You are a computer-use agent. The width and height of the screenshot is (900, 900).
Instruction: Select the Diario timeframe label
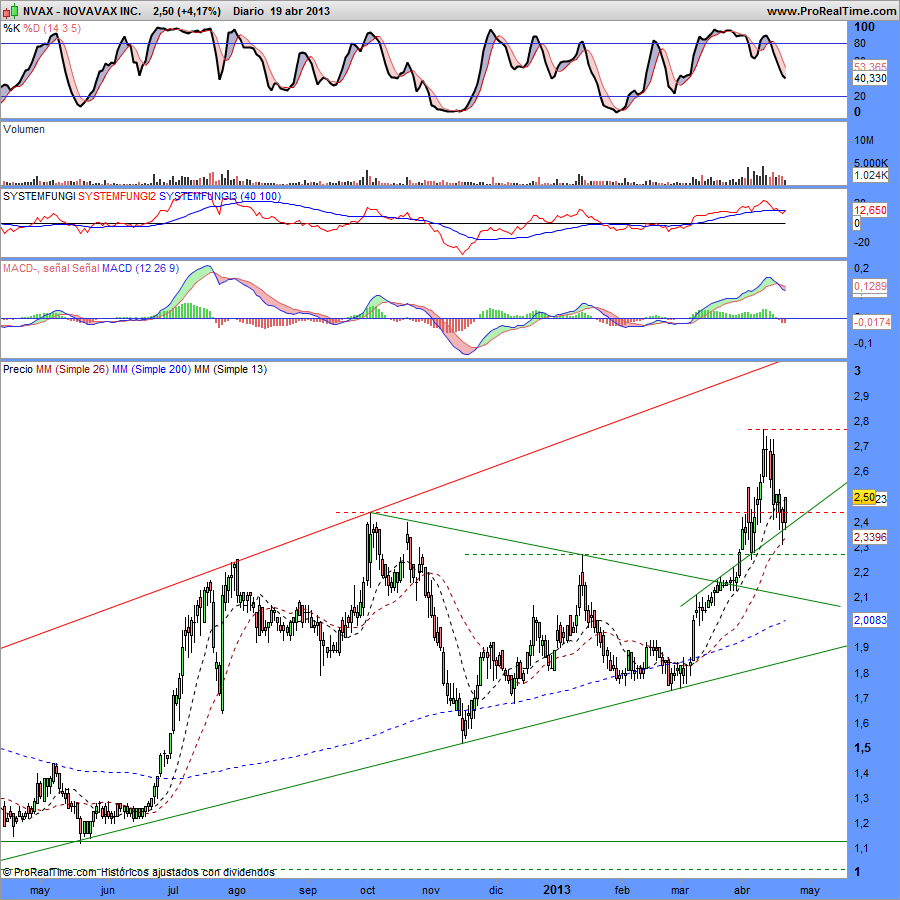tap(249, 11)
